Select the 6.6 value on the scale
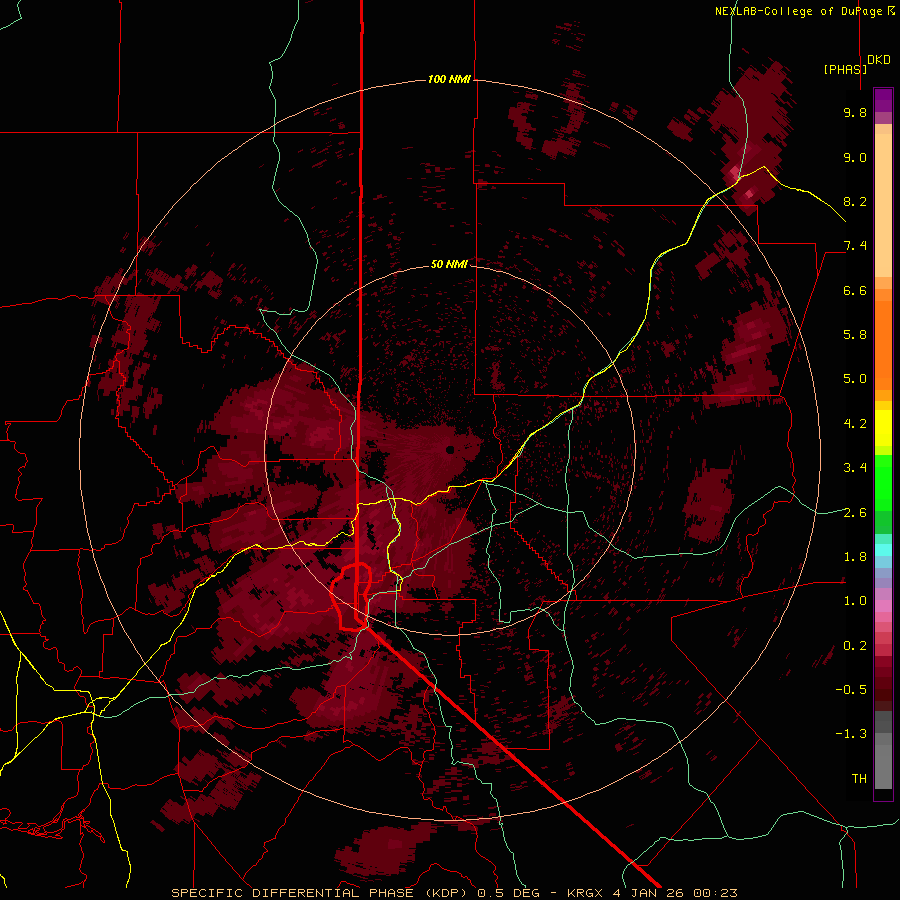Image resolution: width=900 pixels, height=900 pixels. 855,290
